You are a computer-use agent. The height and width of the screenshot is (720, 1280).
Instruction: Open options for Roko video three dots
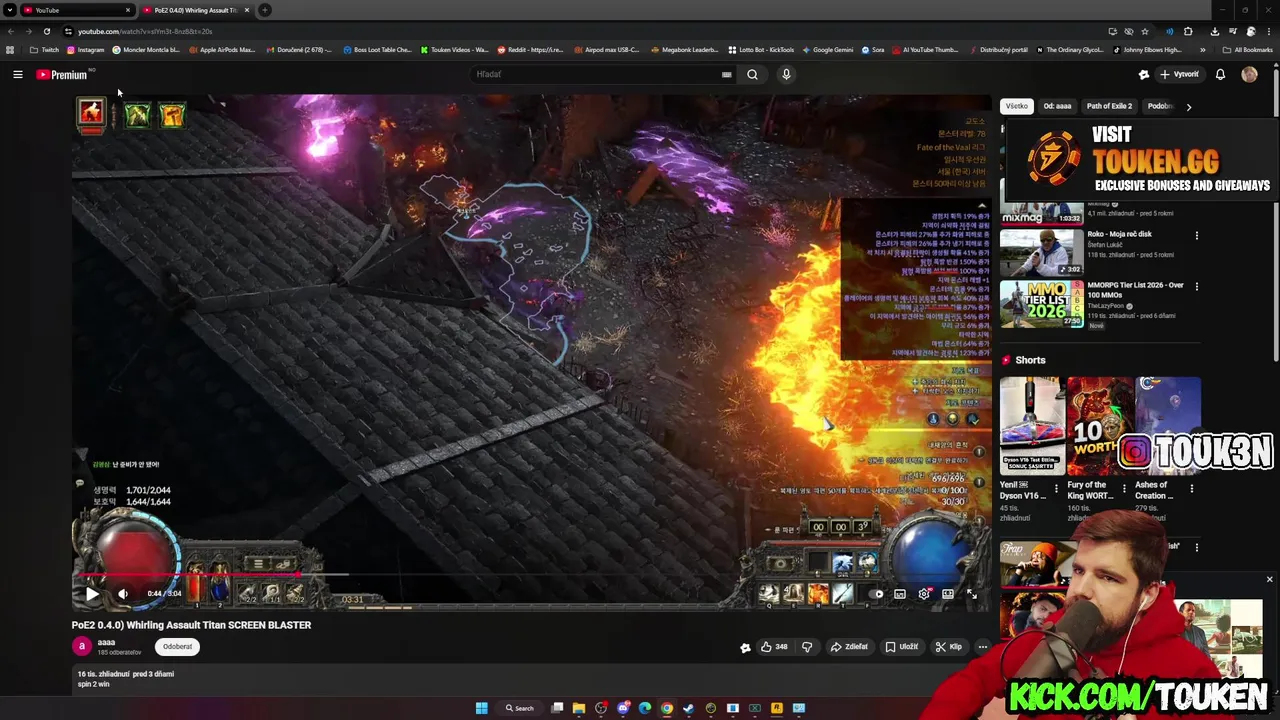(1196, 236)
